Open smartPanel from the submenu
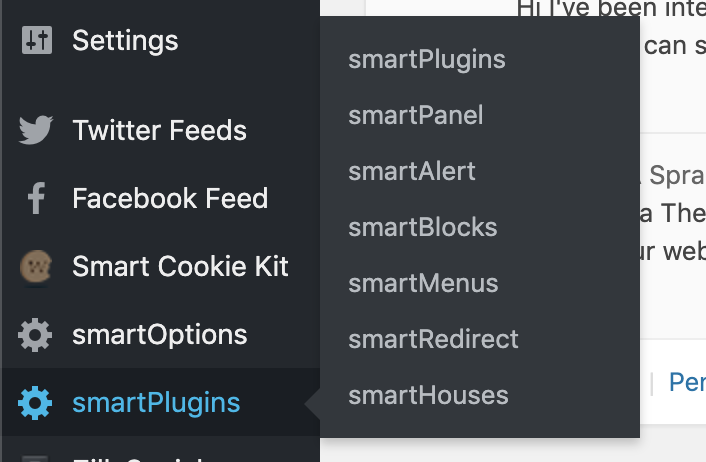Viewport: 706px width, 462px height. [416, 116]
